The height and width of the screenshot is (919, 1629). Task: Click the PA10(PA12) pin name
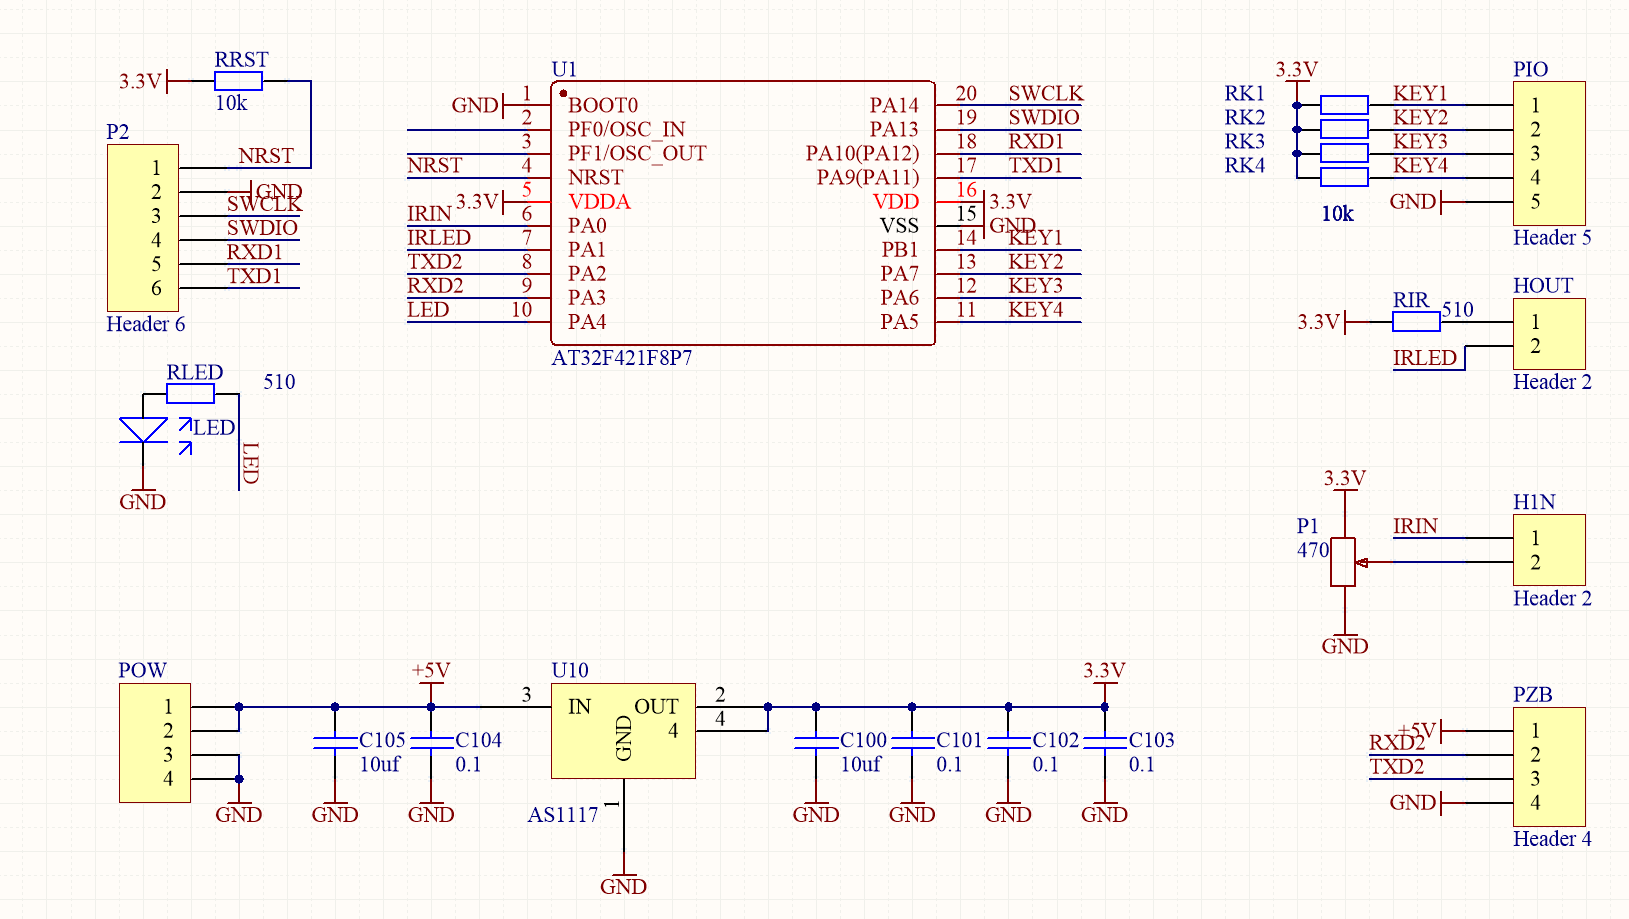(x=862, y=153)
